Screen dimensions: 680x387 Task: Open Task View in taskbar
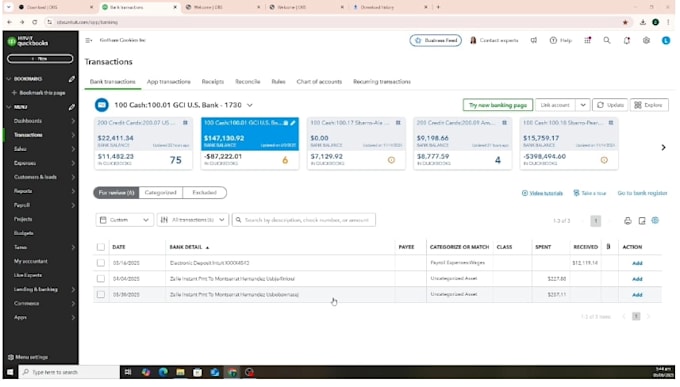pos(128,372)
